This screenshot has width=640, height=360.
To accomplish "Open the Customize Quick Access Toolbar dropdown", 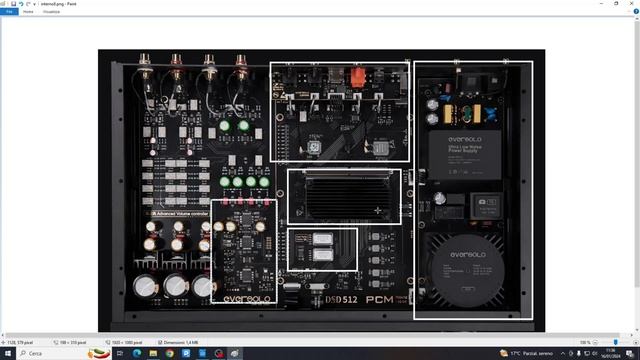I will pos(34,4).
